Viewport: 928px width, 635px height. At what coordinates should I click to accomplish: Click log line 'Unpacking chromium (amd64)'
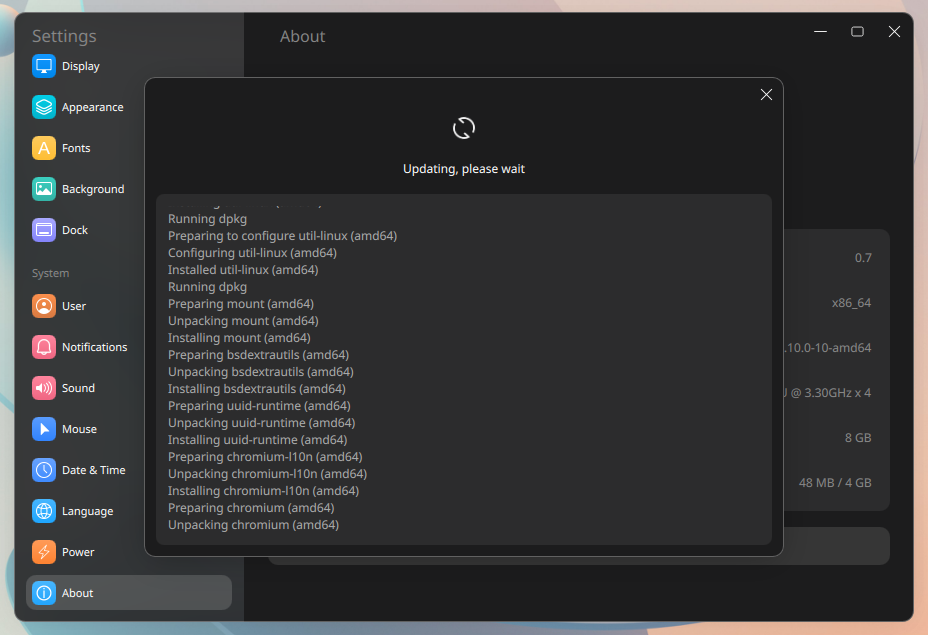[x=253, y=525]
